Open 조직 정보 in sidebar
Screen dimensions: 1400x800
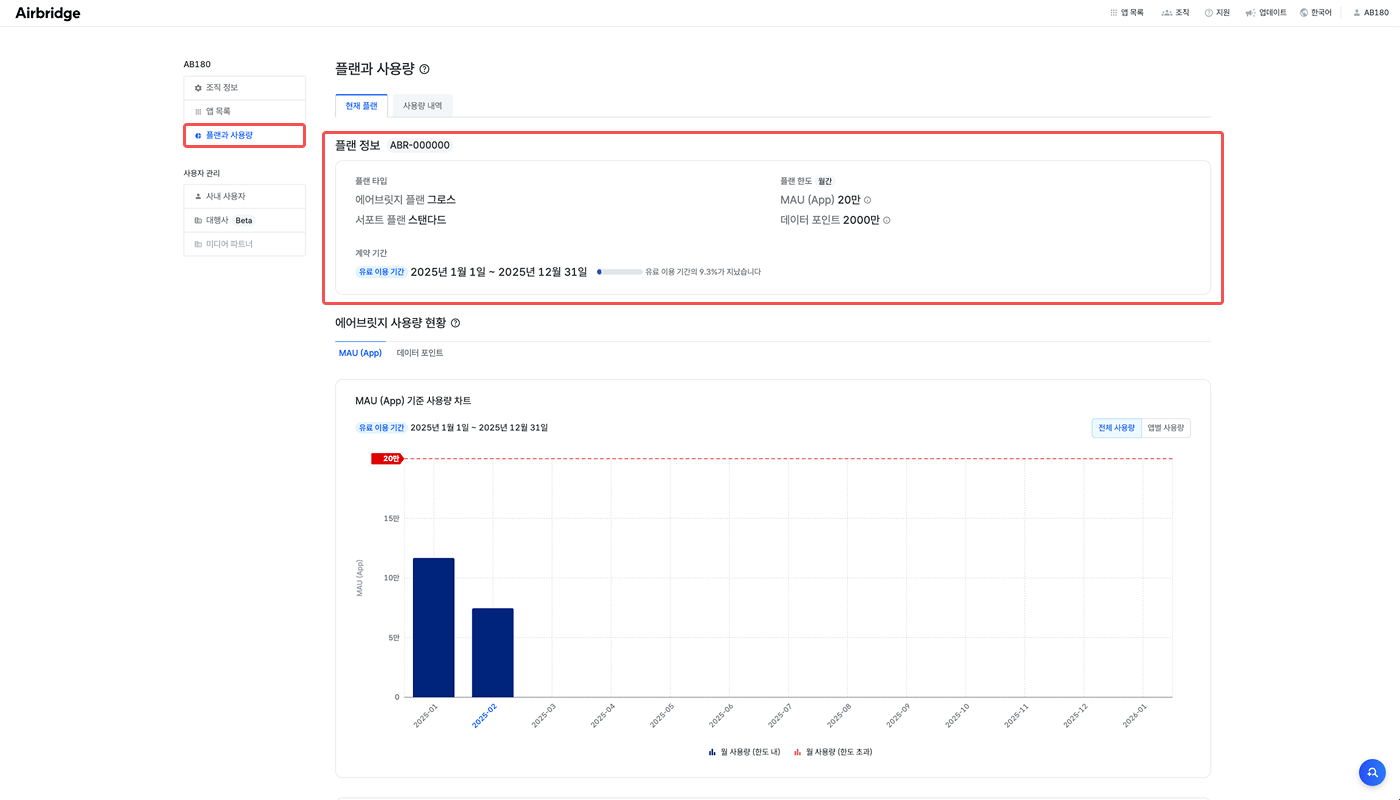(x=244, y=88)
